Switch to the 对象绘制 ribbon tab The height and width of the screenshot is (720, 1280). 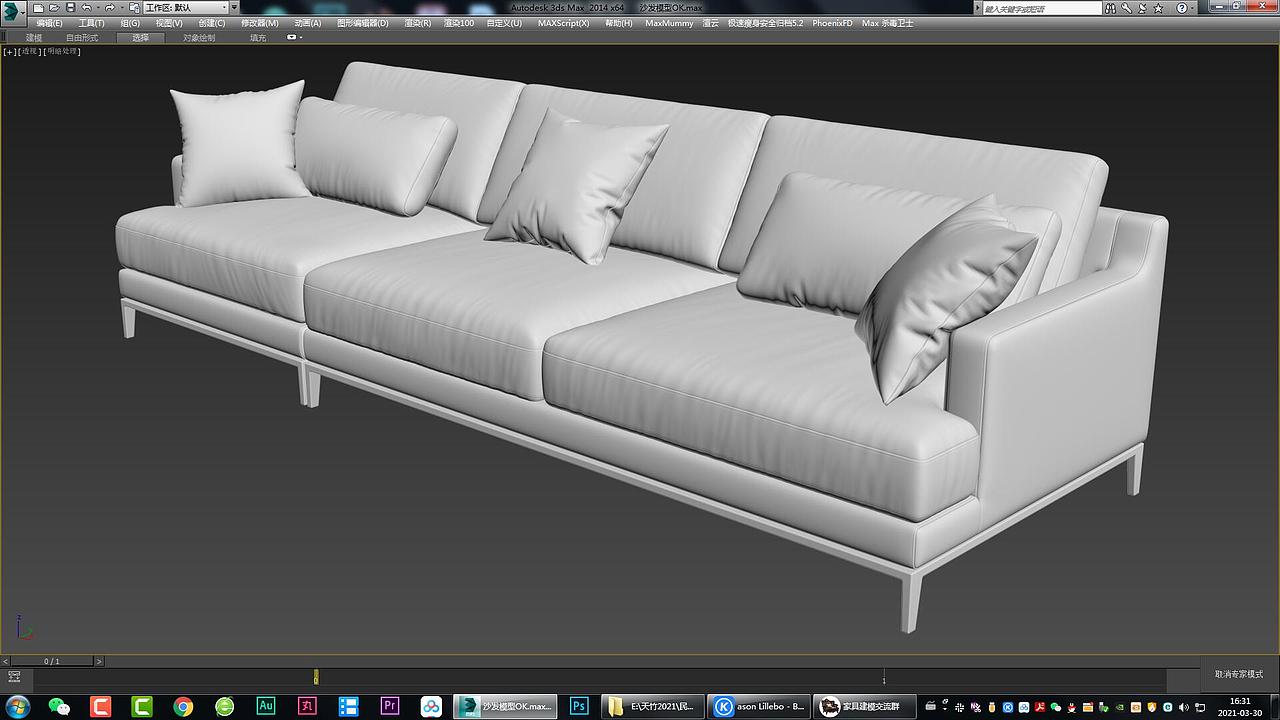[x=199, y=38]
